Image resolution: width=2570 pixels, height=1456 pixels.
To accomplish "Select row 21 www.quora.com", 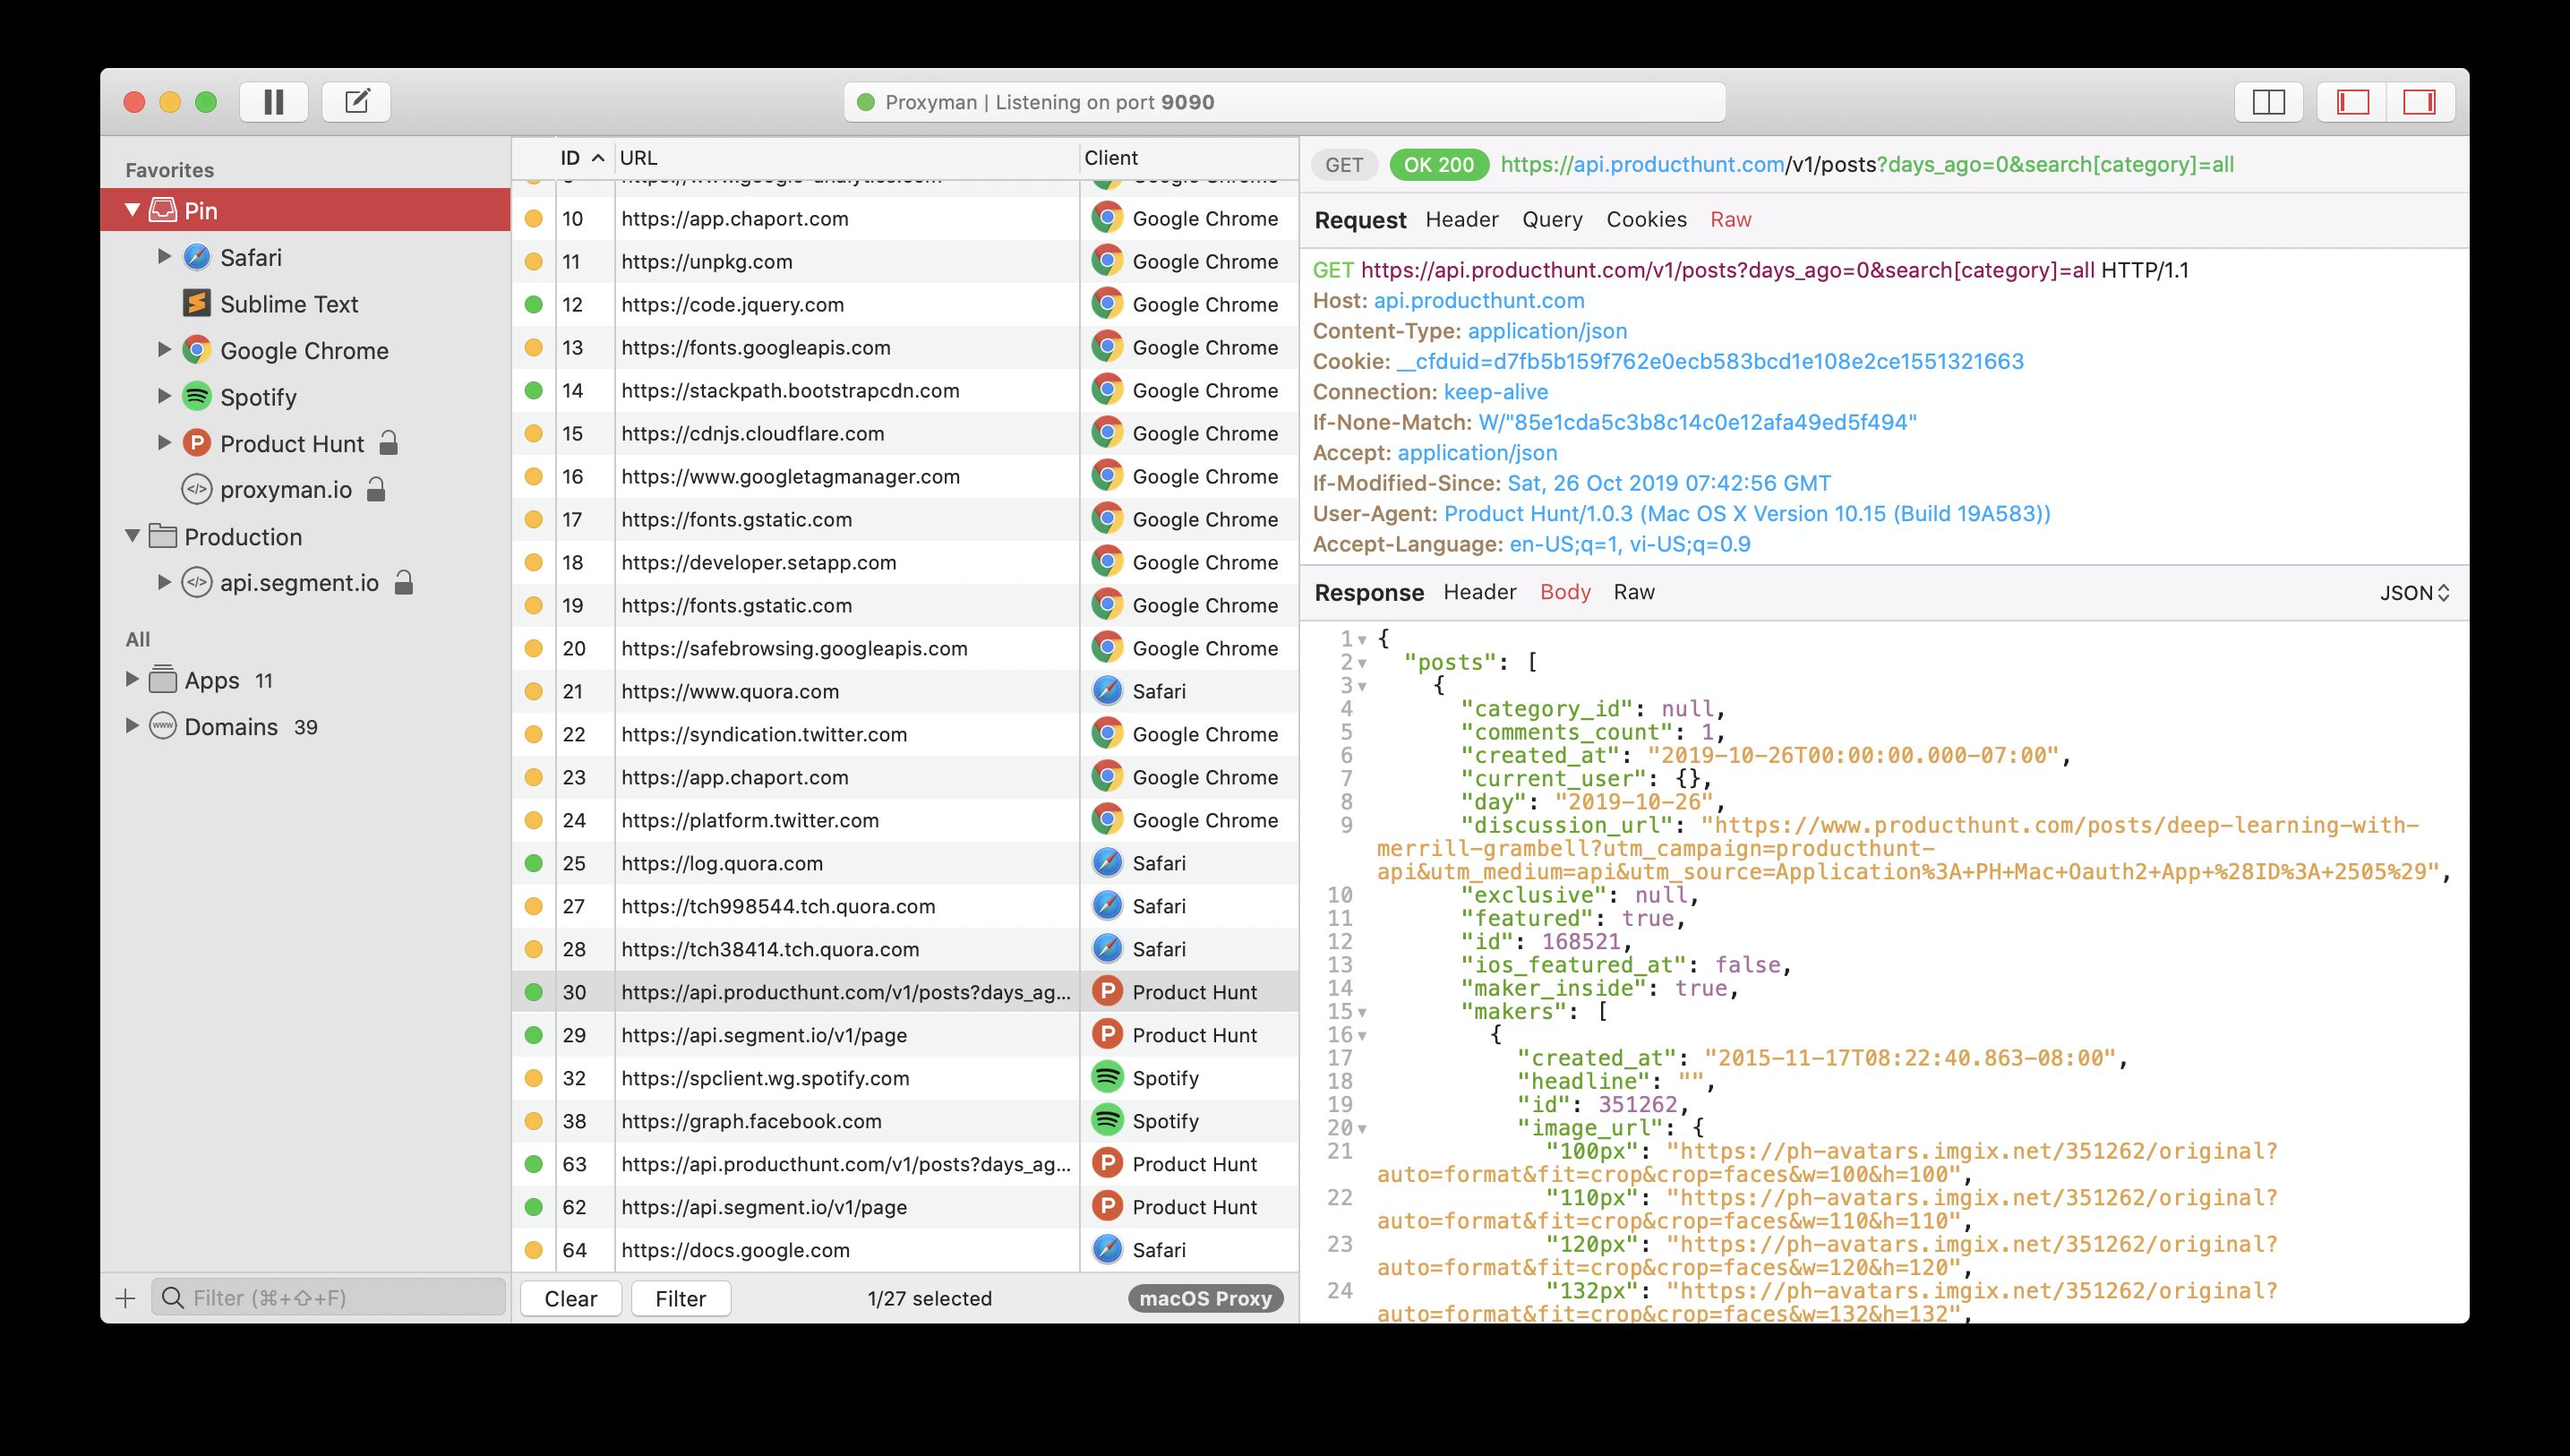I will [905, 691].
